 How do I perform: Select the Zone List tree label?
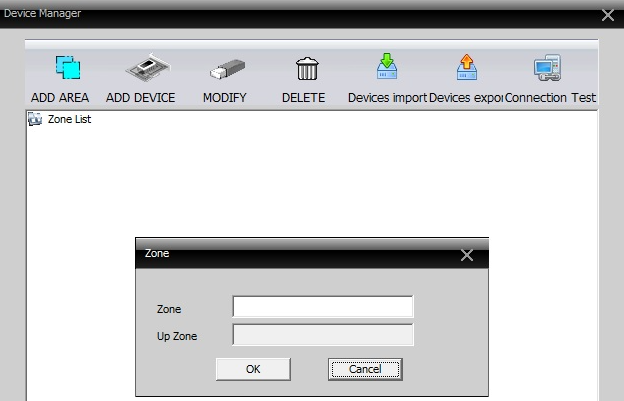(x=69, y=119)
